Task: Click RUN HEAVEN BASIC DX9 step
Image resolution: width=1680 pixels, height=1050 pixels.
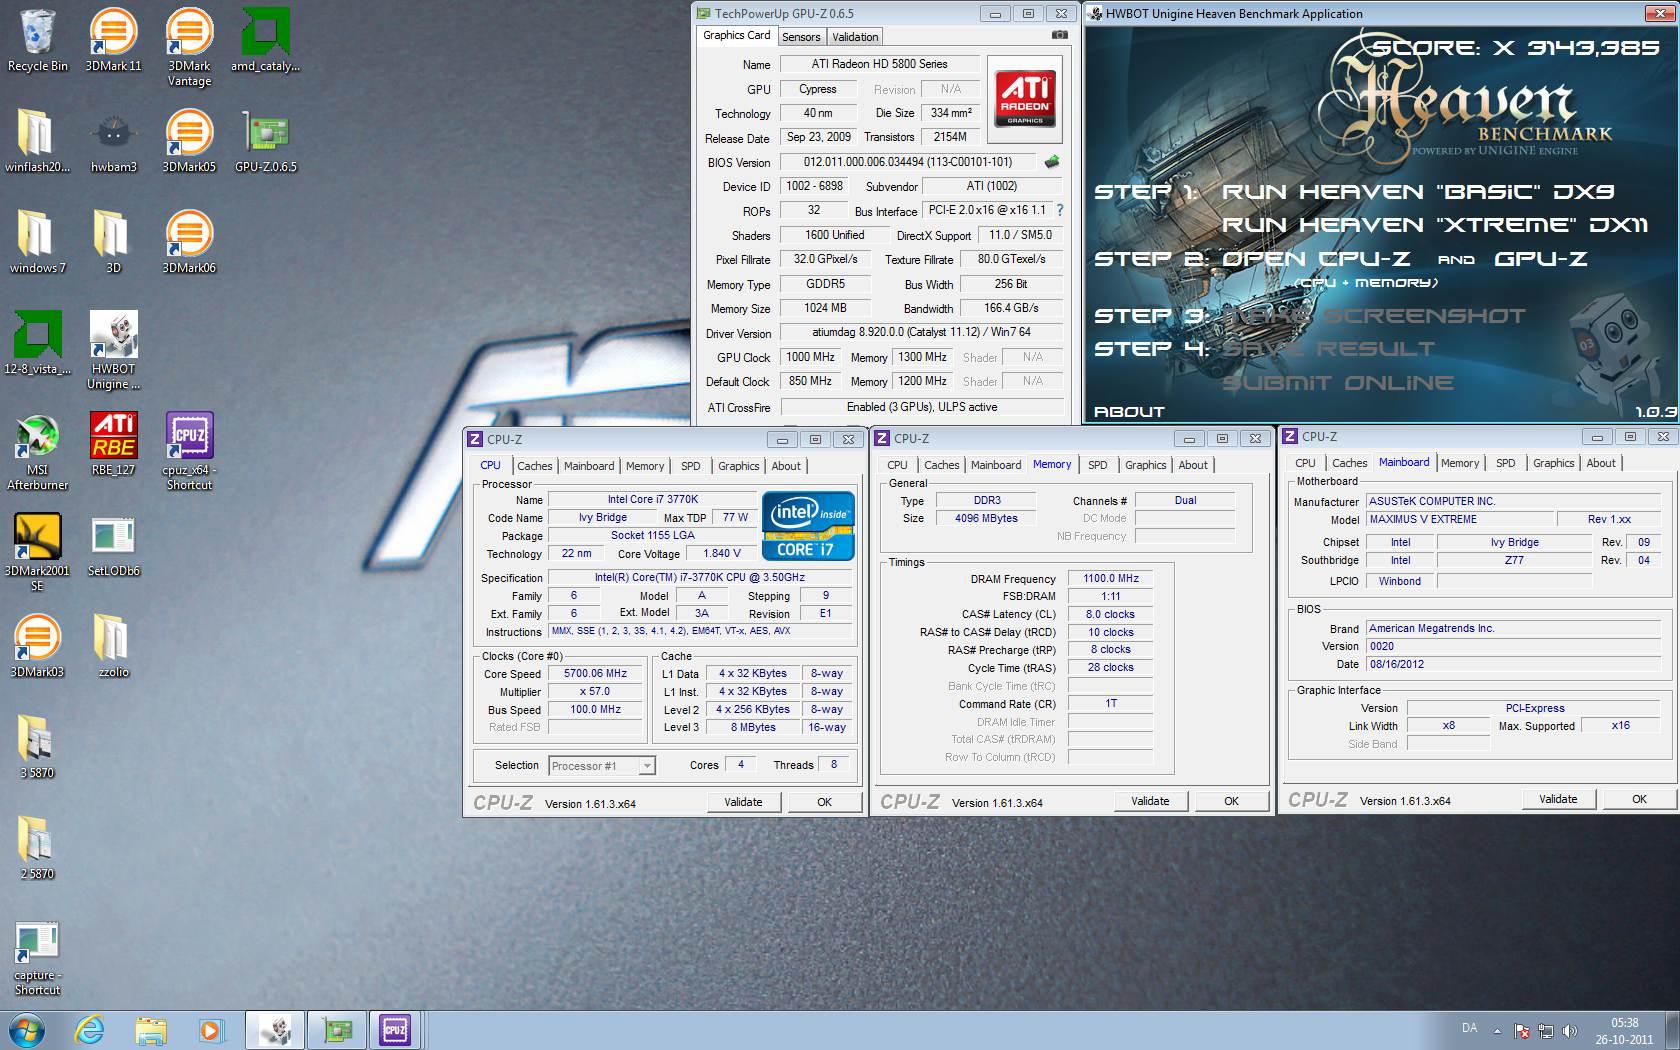Action: coord(1418,191)
